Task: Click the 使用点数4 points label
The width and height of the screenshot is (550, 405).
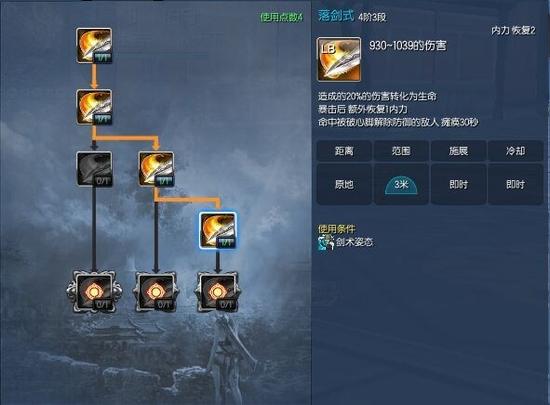Action: 281,17
